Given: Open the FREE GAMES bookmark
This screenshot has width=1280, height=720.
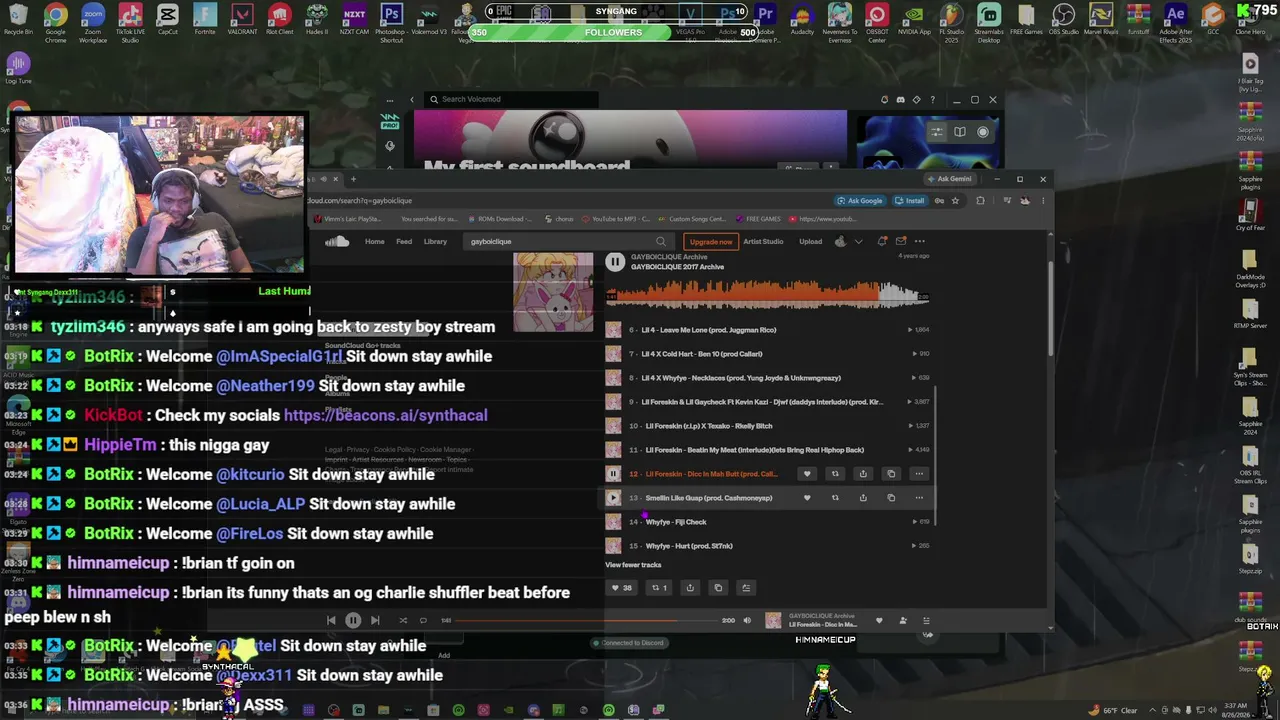Looking at the screenshot, I should coord(759,219).
